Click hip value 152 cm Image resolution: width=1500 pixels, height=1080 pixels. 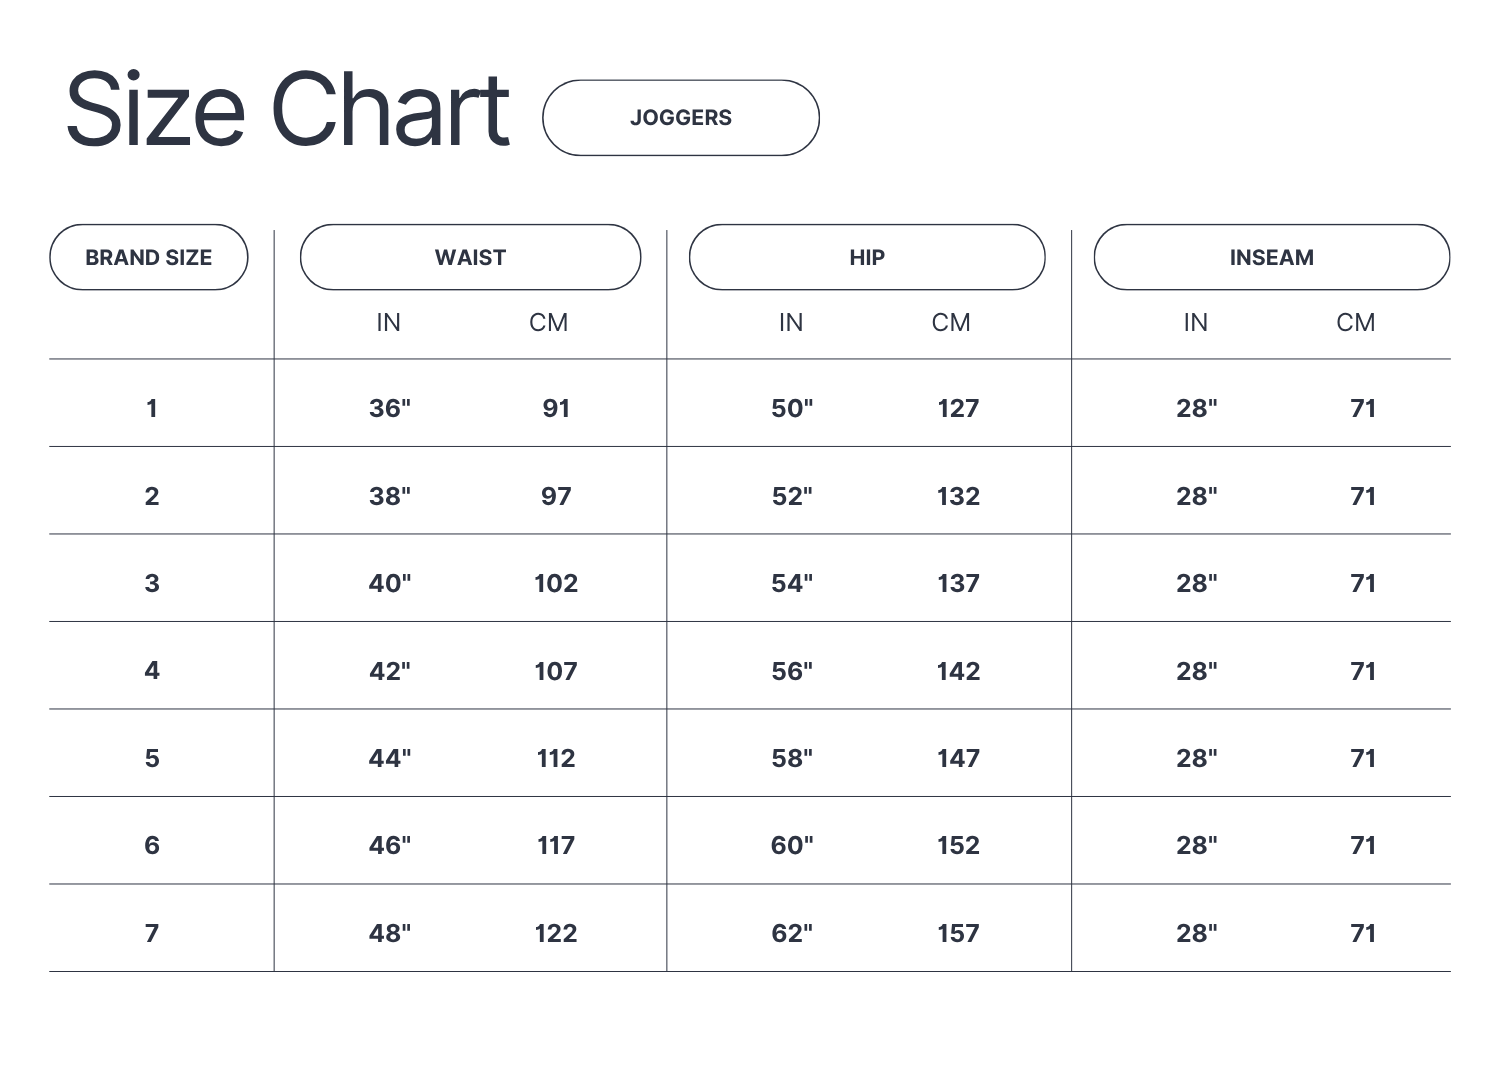click(x=958, y=845)
